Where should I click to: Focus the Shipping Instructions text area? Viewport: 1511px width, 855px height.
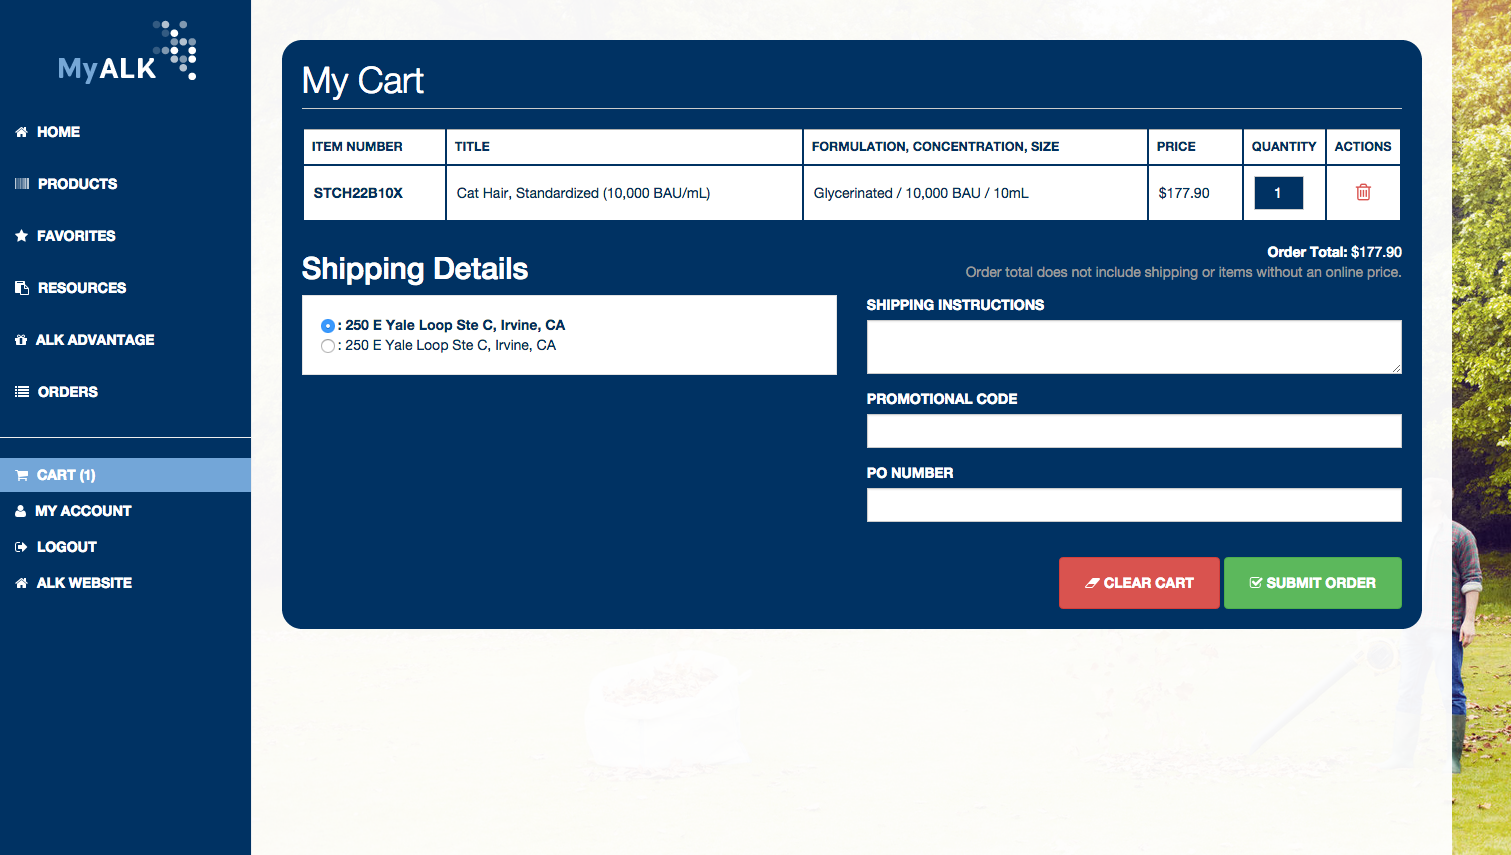coord(1134,347)
